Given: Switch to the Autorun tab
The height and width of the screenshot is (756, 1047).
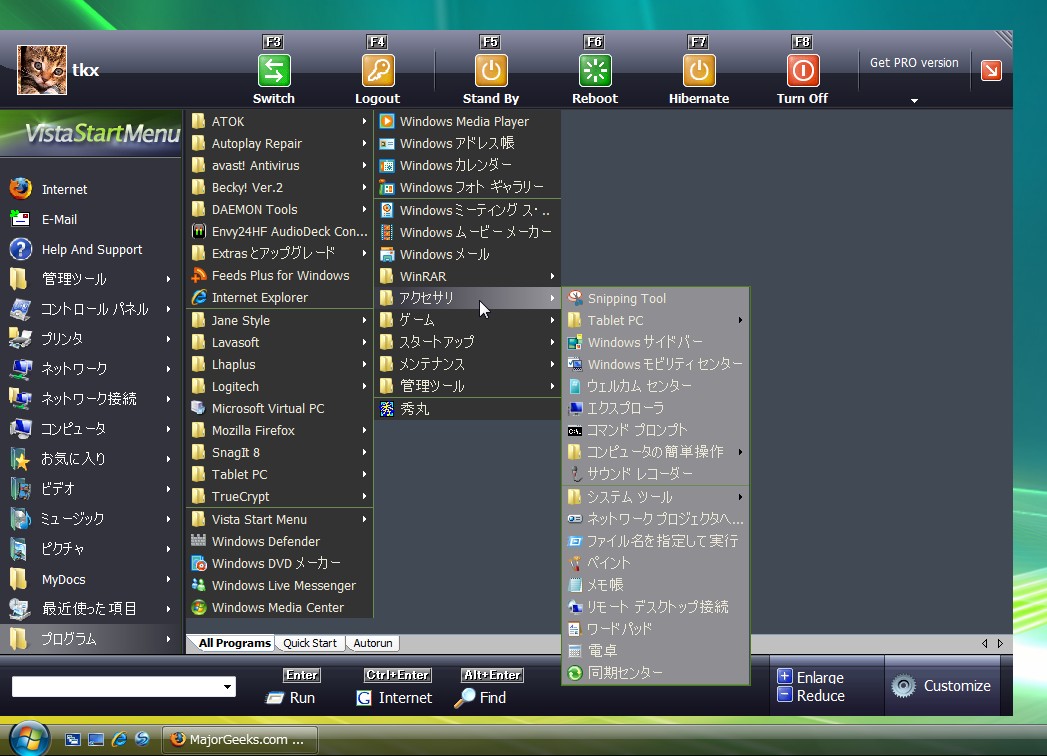Looking at the screenshot, I should tap(373, 643).
